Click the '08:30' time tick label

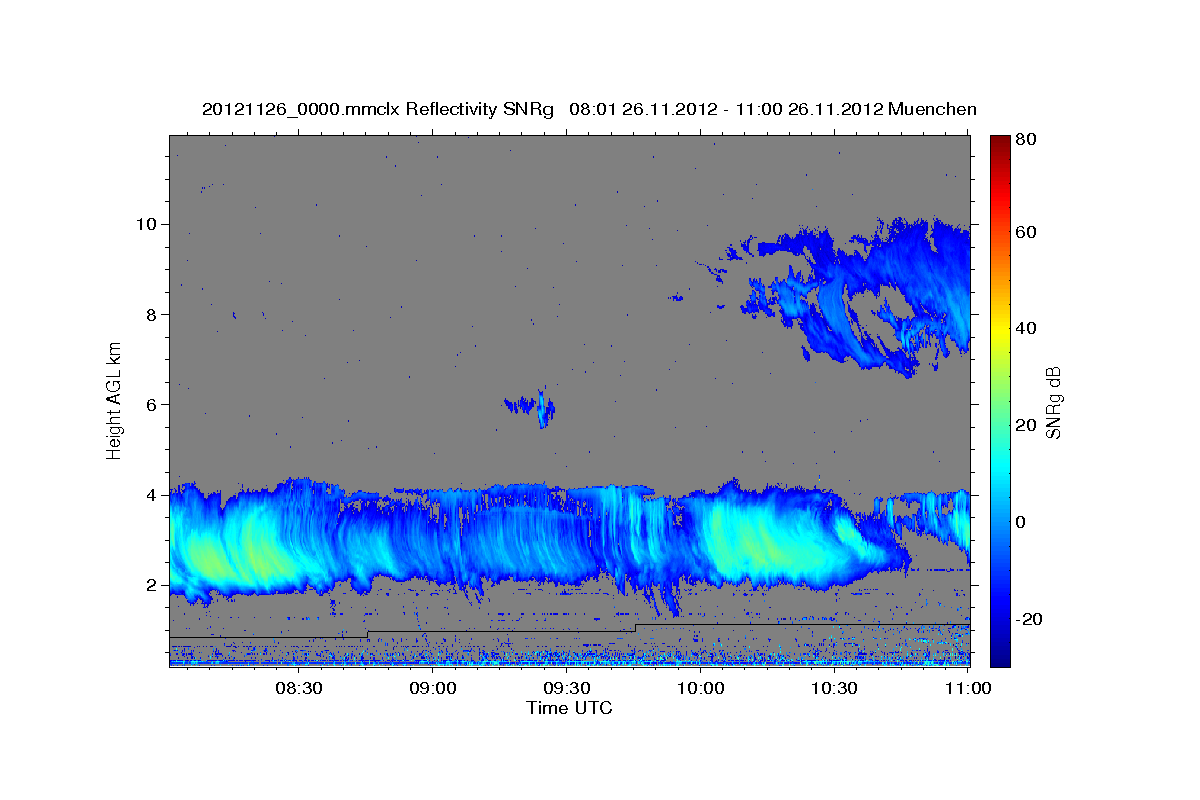tap(298, 688)
